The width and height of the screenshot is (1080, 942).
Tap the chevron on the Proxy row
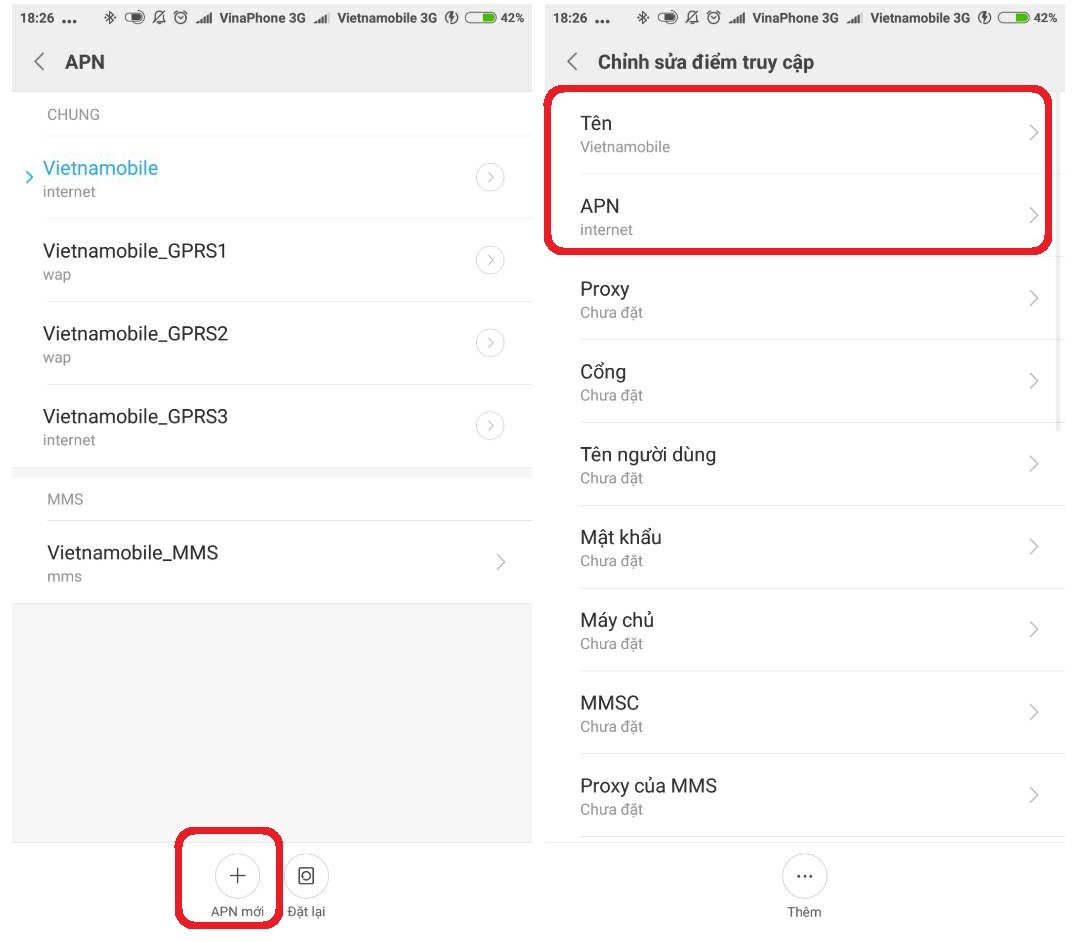(1033, 298)
